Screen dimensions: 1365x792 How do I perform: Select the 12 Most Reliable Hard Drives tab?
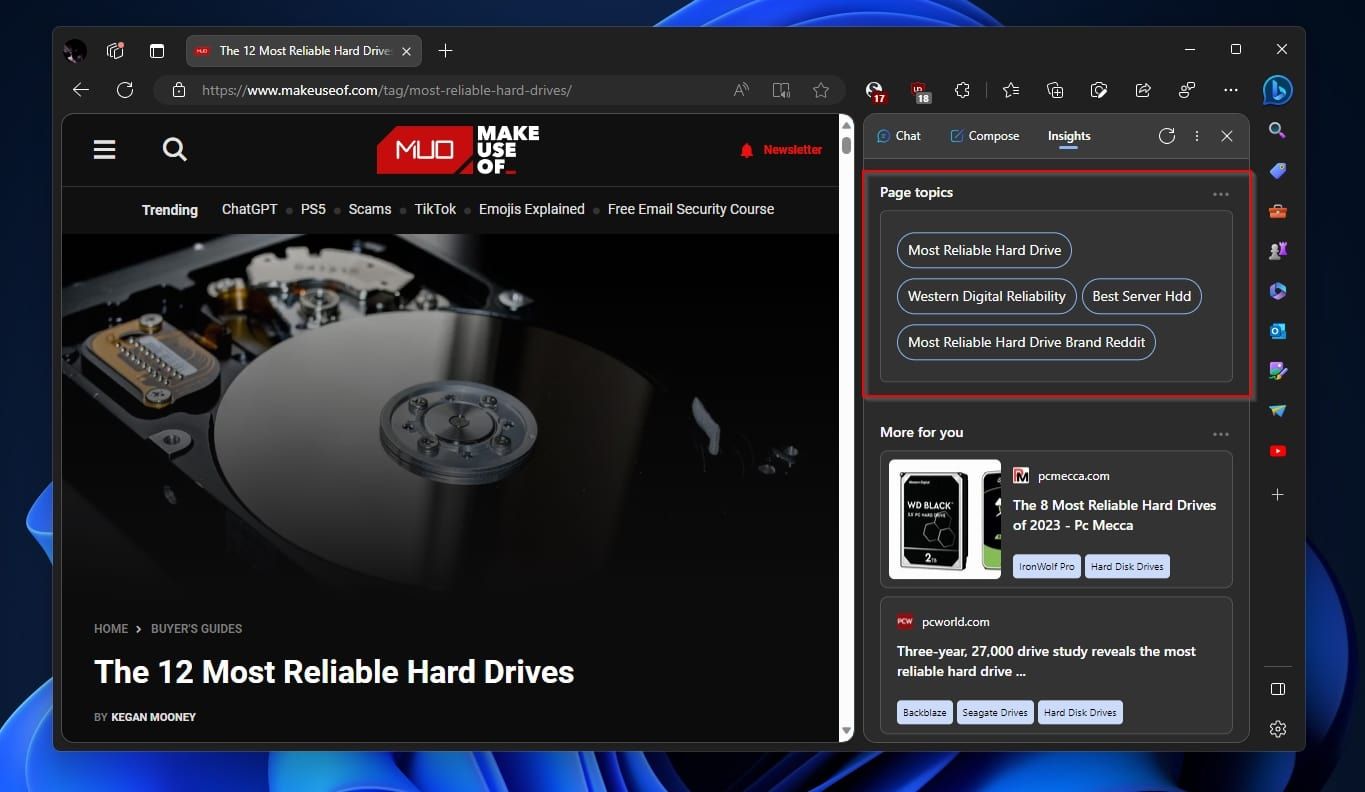(x=304, y=50)
